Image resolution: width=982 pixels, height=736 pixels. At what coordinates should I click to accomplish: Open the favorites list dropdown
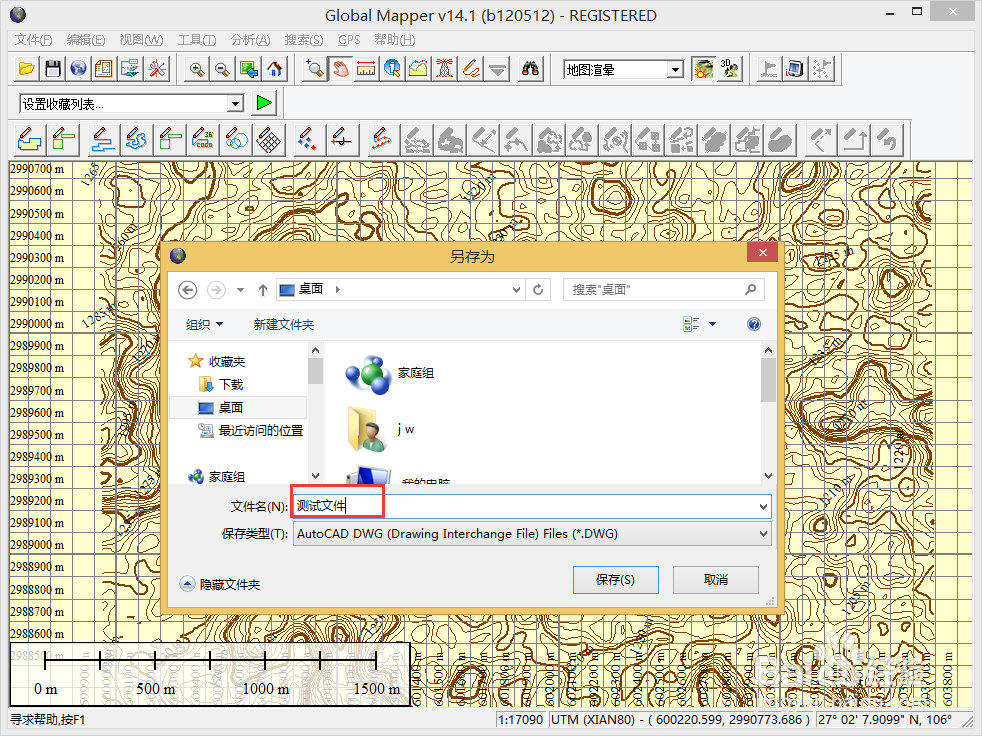click(235, 103)
